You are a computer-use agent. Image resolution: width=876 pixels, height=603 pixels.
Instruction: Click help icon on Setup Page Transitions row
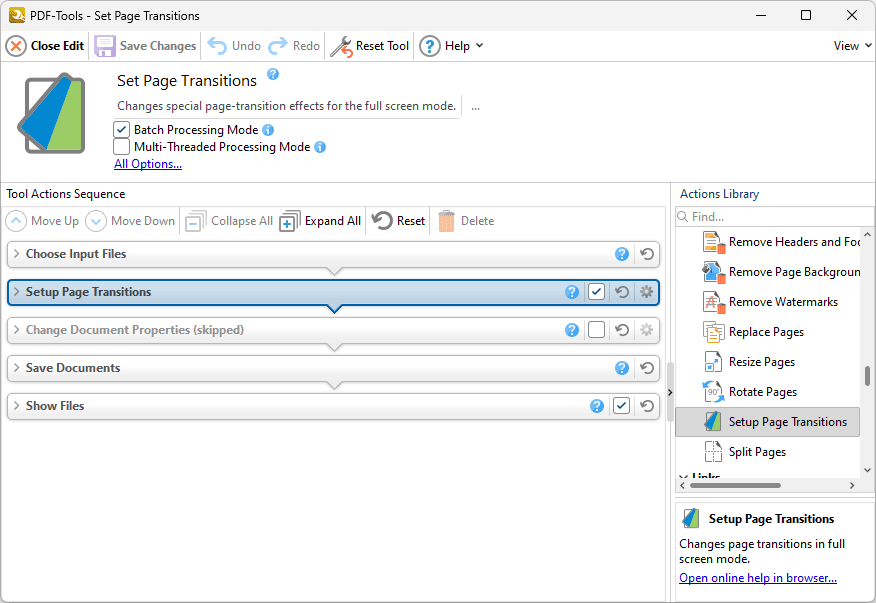(572, 292)
